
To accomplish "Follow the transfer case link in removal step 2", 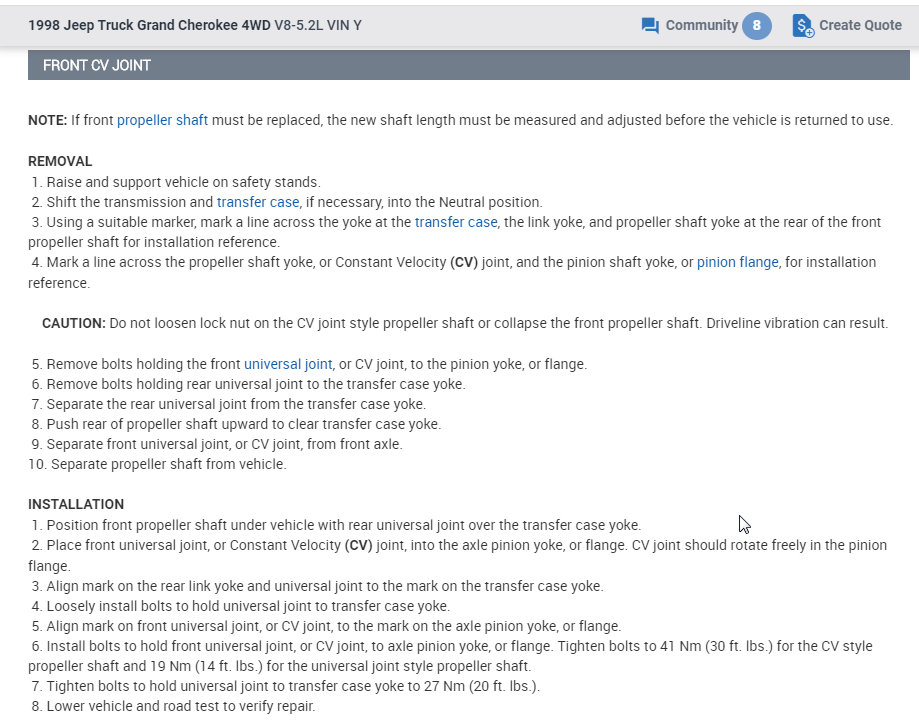I will pos(258,202).
